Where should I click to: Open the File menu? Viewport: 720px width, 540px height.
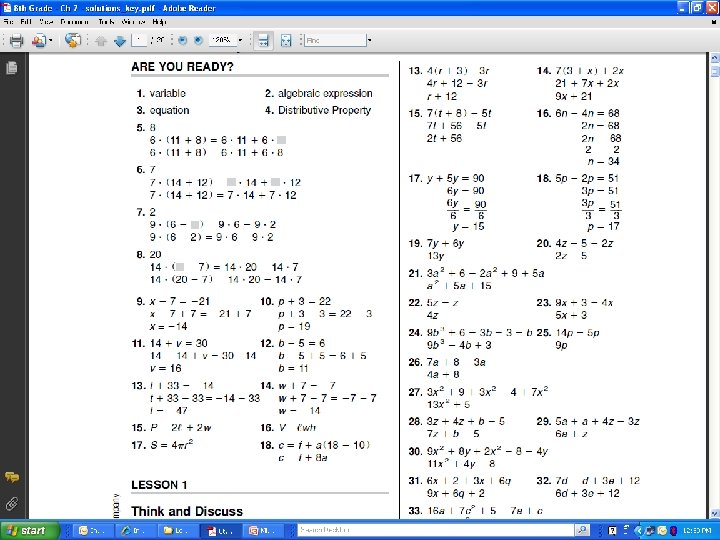(x=8, y=22)
